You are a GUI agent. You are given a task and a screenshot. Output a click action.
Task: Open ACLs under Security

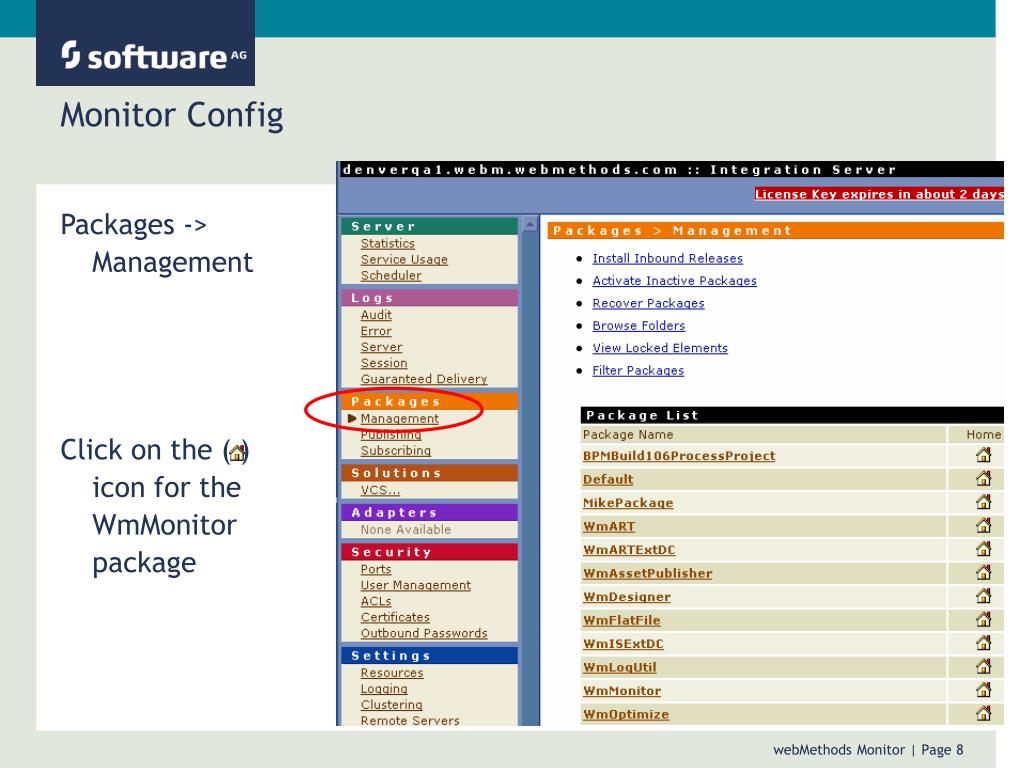coord(376,601)
